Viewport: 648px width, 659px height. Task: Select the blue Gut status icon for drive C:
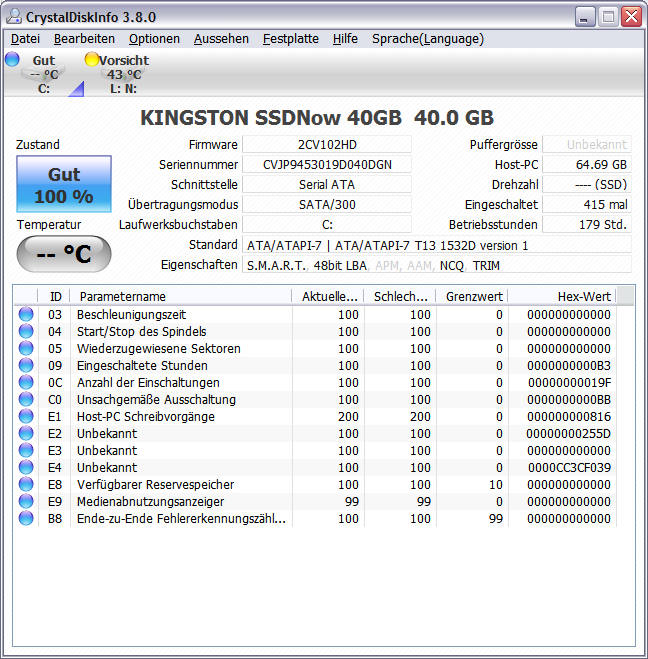pos(12,59)
